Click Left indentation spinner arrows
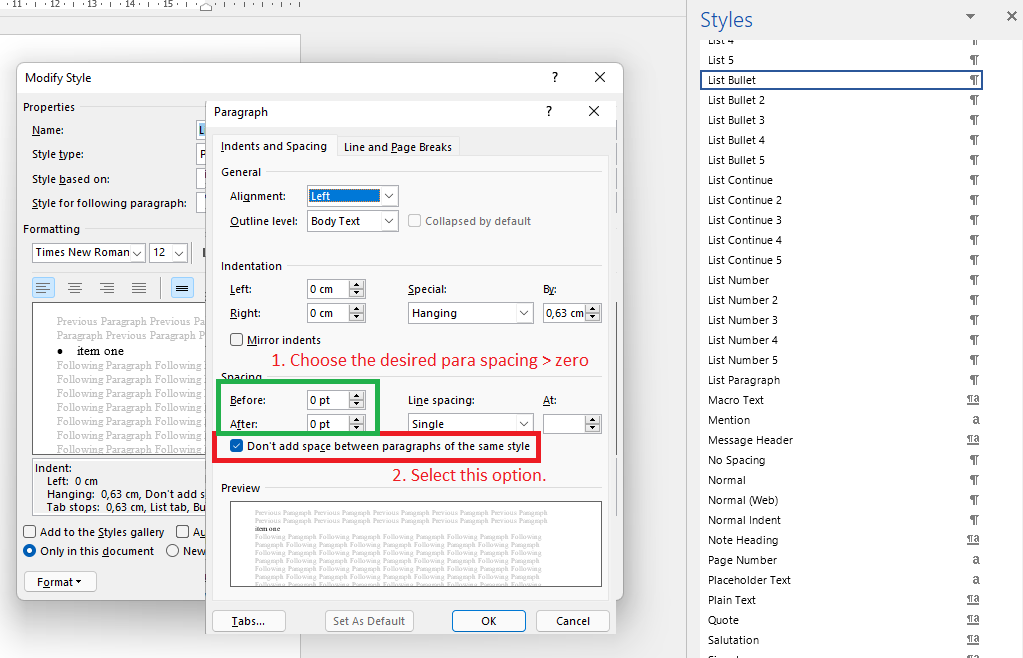 [356, 289]
